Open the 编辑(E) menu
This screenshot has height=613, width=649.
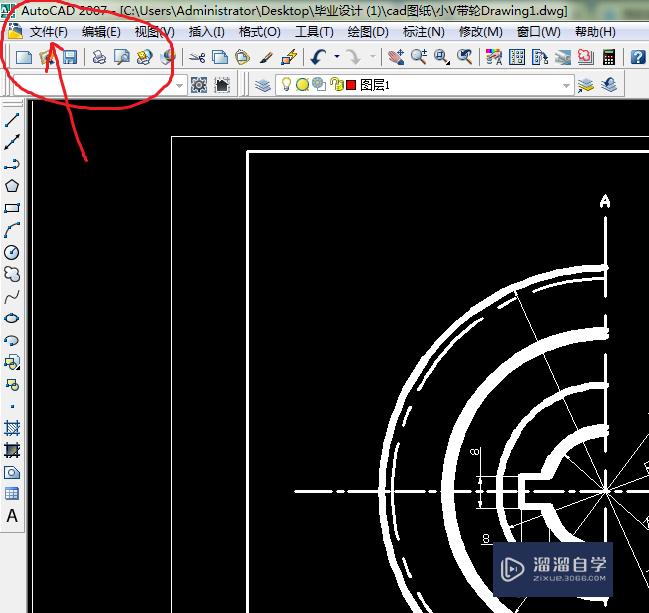[101, 32]
